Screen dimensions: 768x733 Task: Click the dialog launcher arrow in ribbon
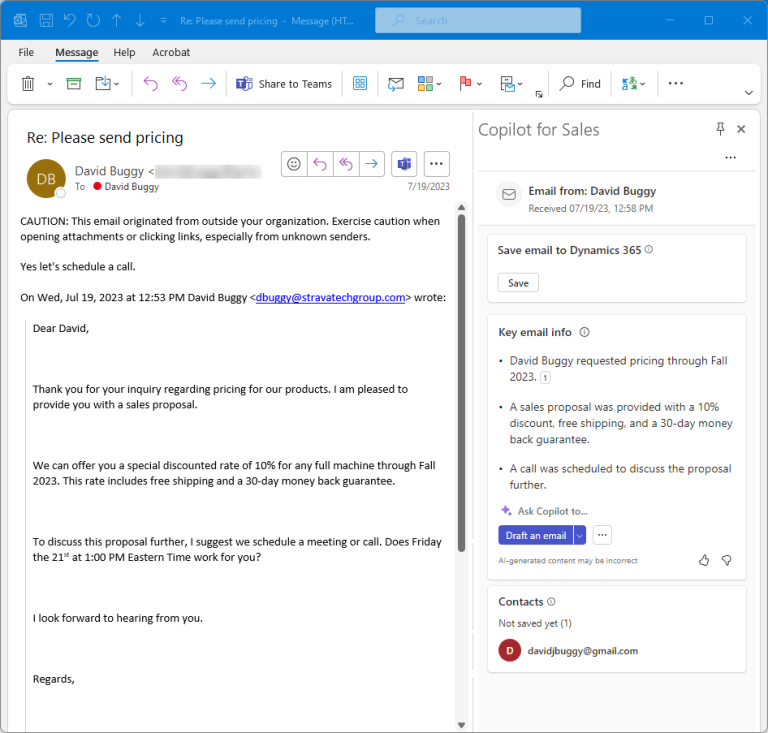click(539, 94)
